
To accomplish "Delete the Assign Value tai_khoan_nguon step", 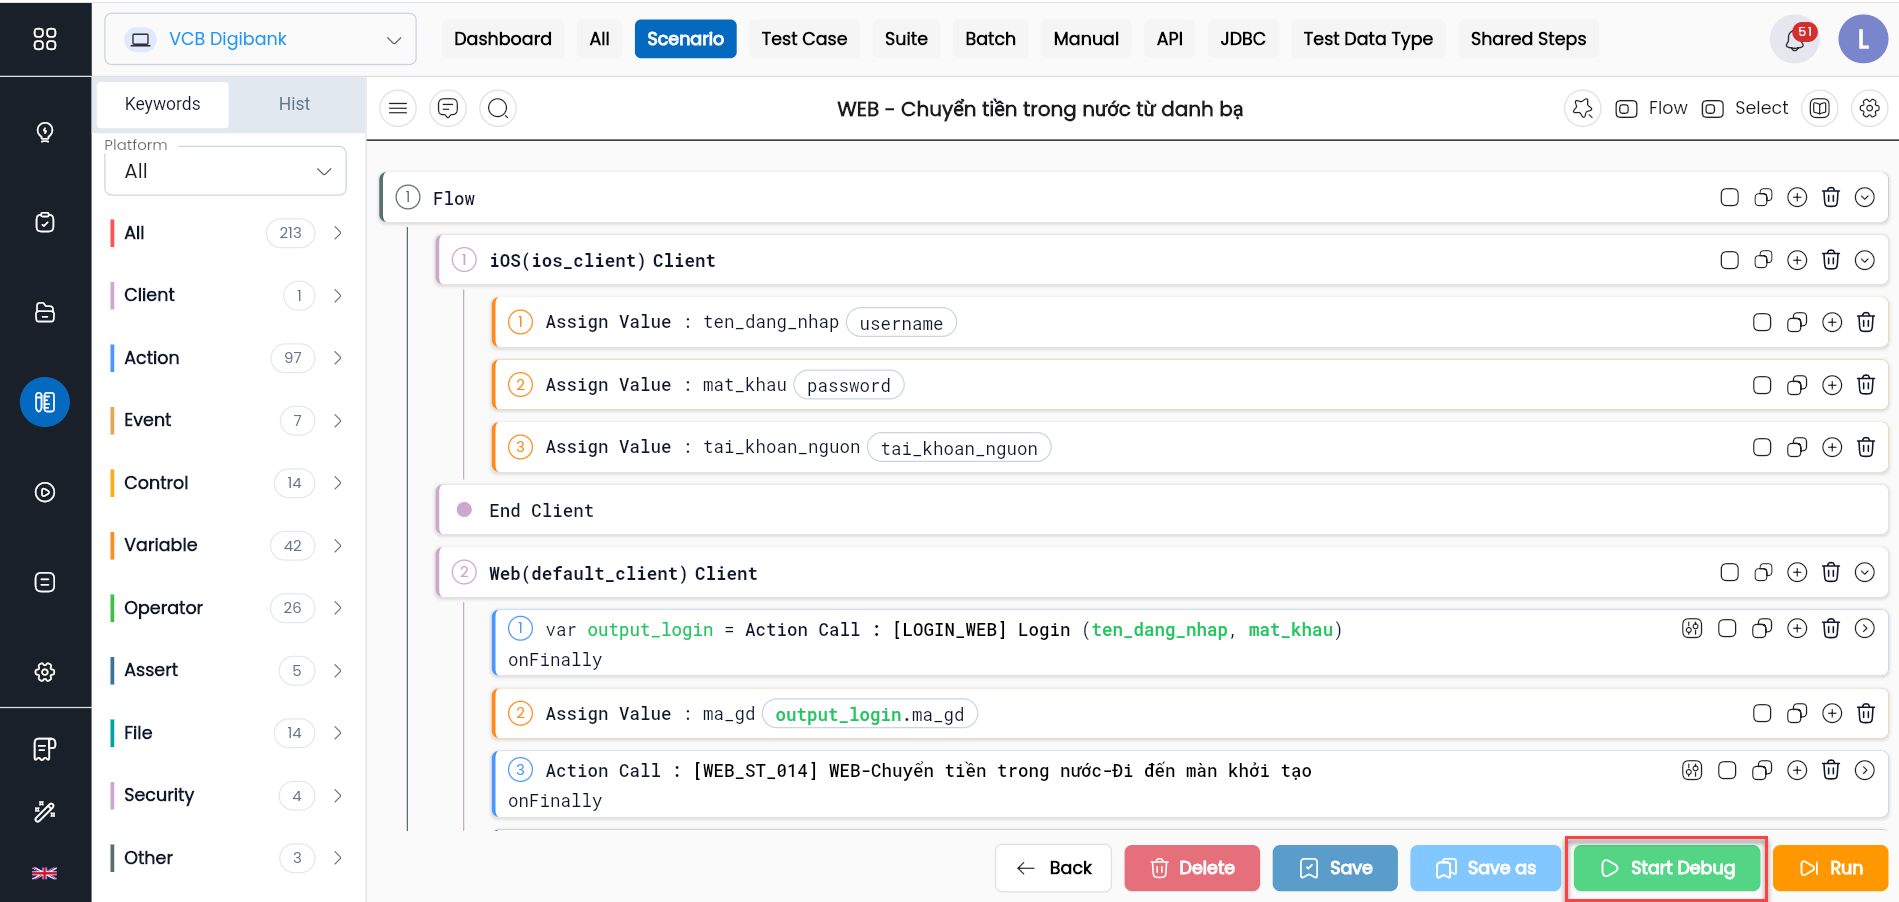I will click(1866, 447).
